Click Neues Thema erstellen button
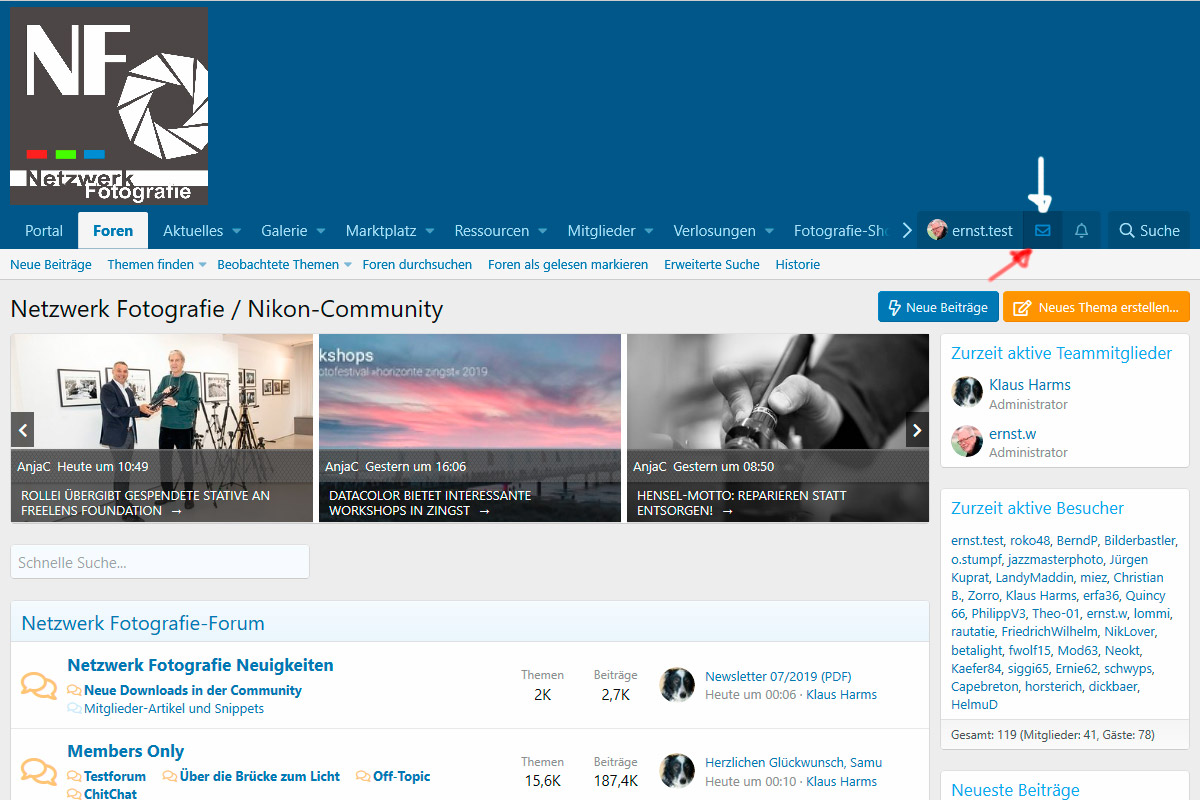The height and width of the screenshot is (800, 1200). 1097,307
